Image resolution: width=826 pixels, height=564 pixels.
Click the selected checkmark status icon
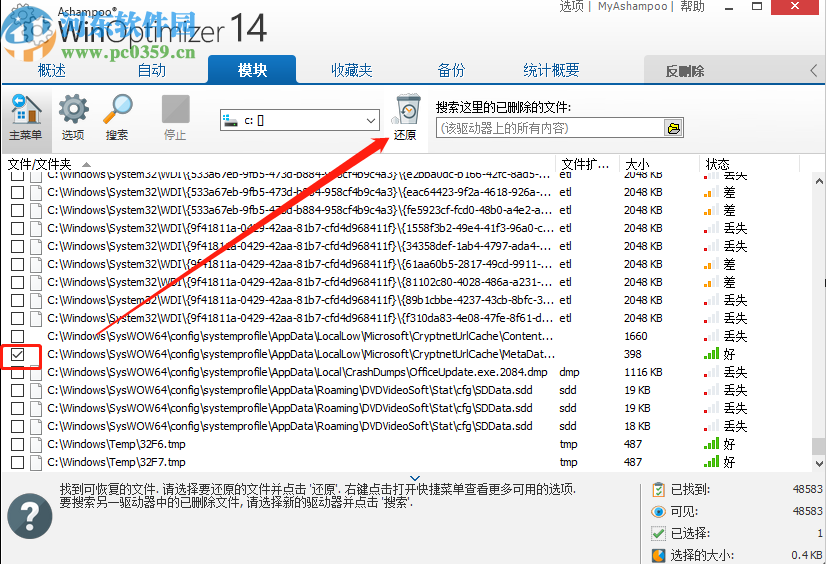click(658, 533)
